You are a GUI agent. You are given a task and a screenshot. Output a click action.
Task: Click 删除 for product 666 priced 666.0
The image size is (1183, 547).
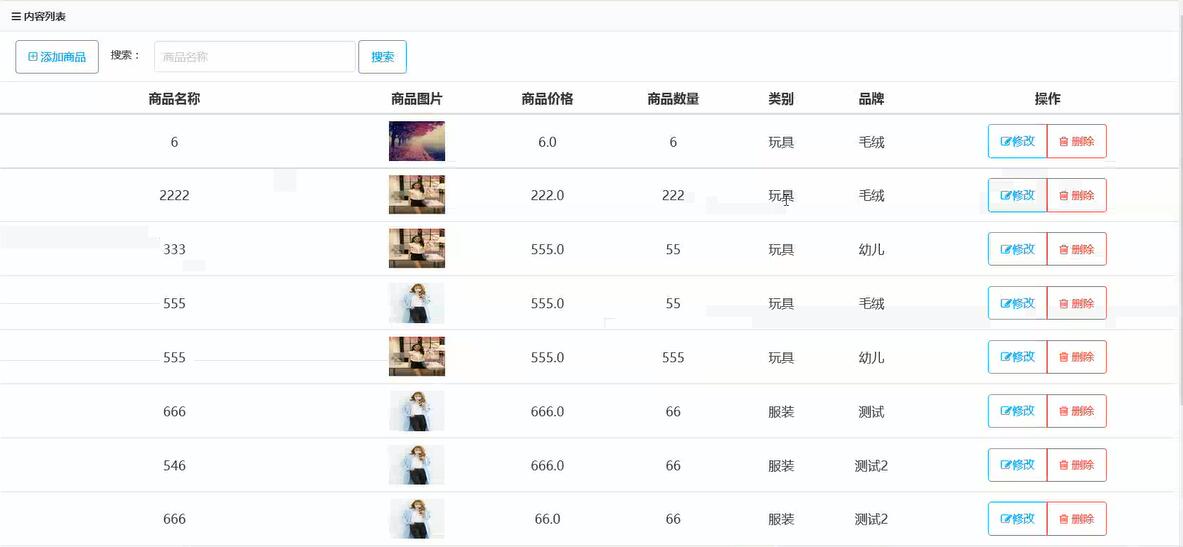coord(1077,411)
